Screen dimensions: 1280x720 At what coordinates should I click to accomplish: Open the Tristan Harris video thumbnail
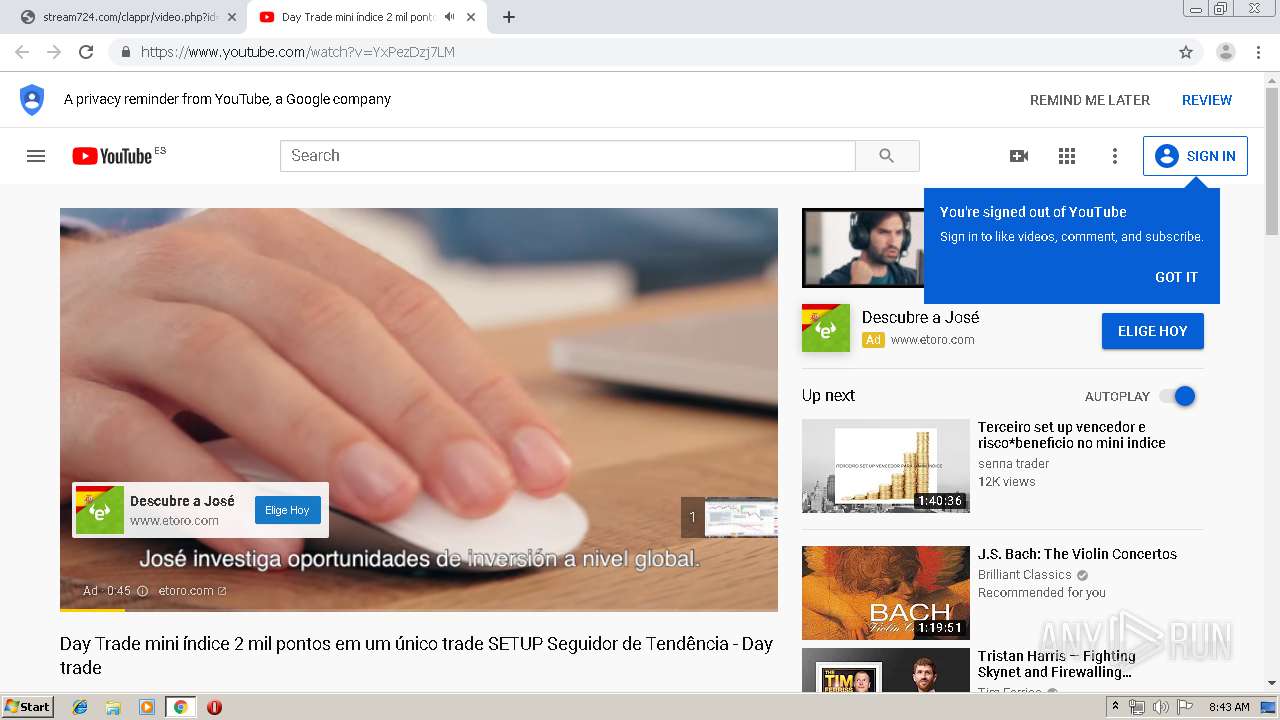pyautogui.click(x=886, y=670)
